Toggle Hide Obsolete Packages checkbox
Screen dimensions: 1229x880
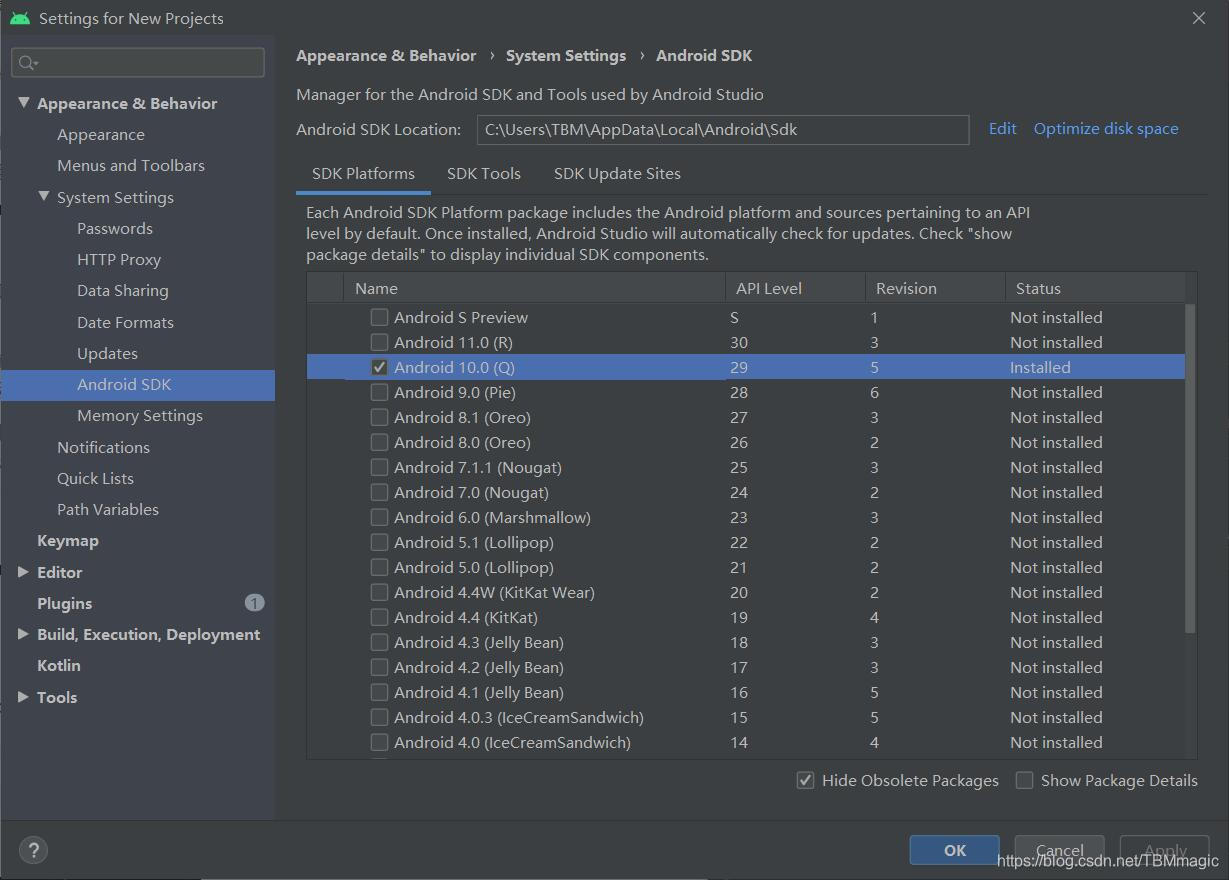805,780
